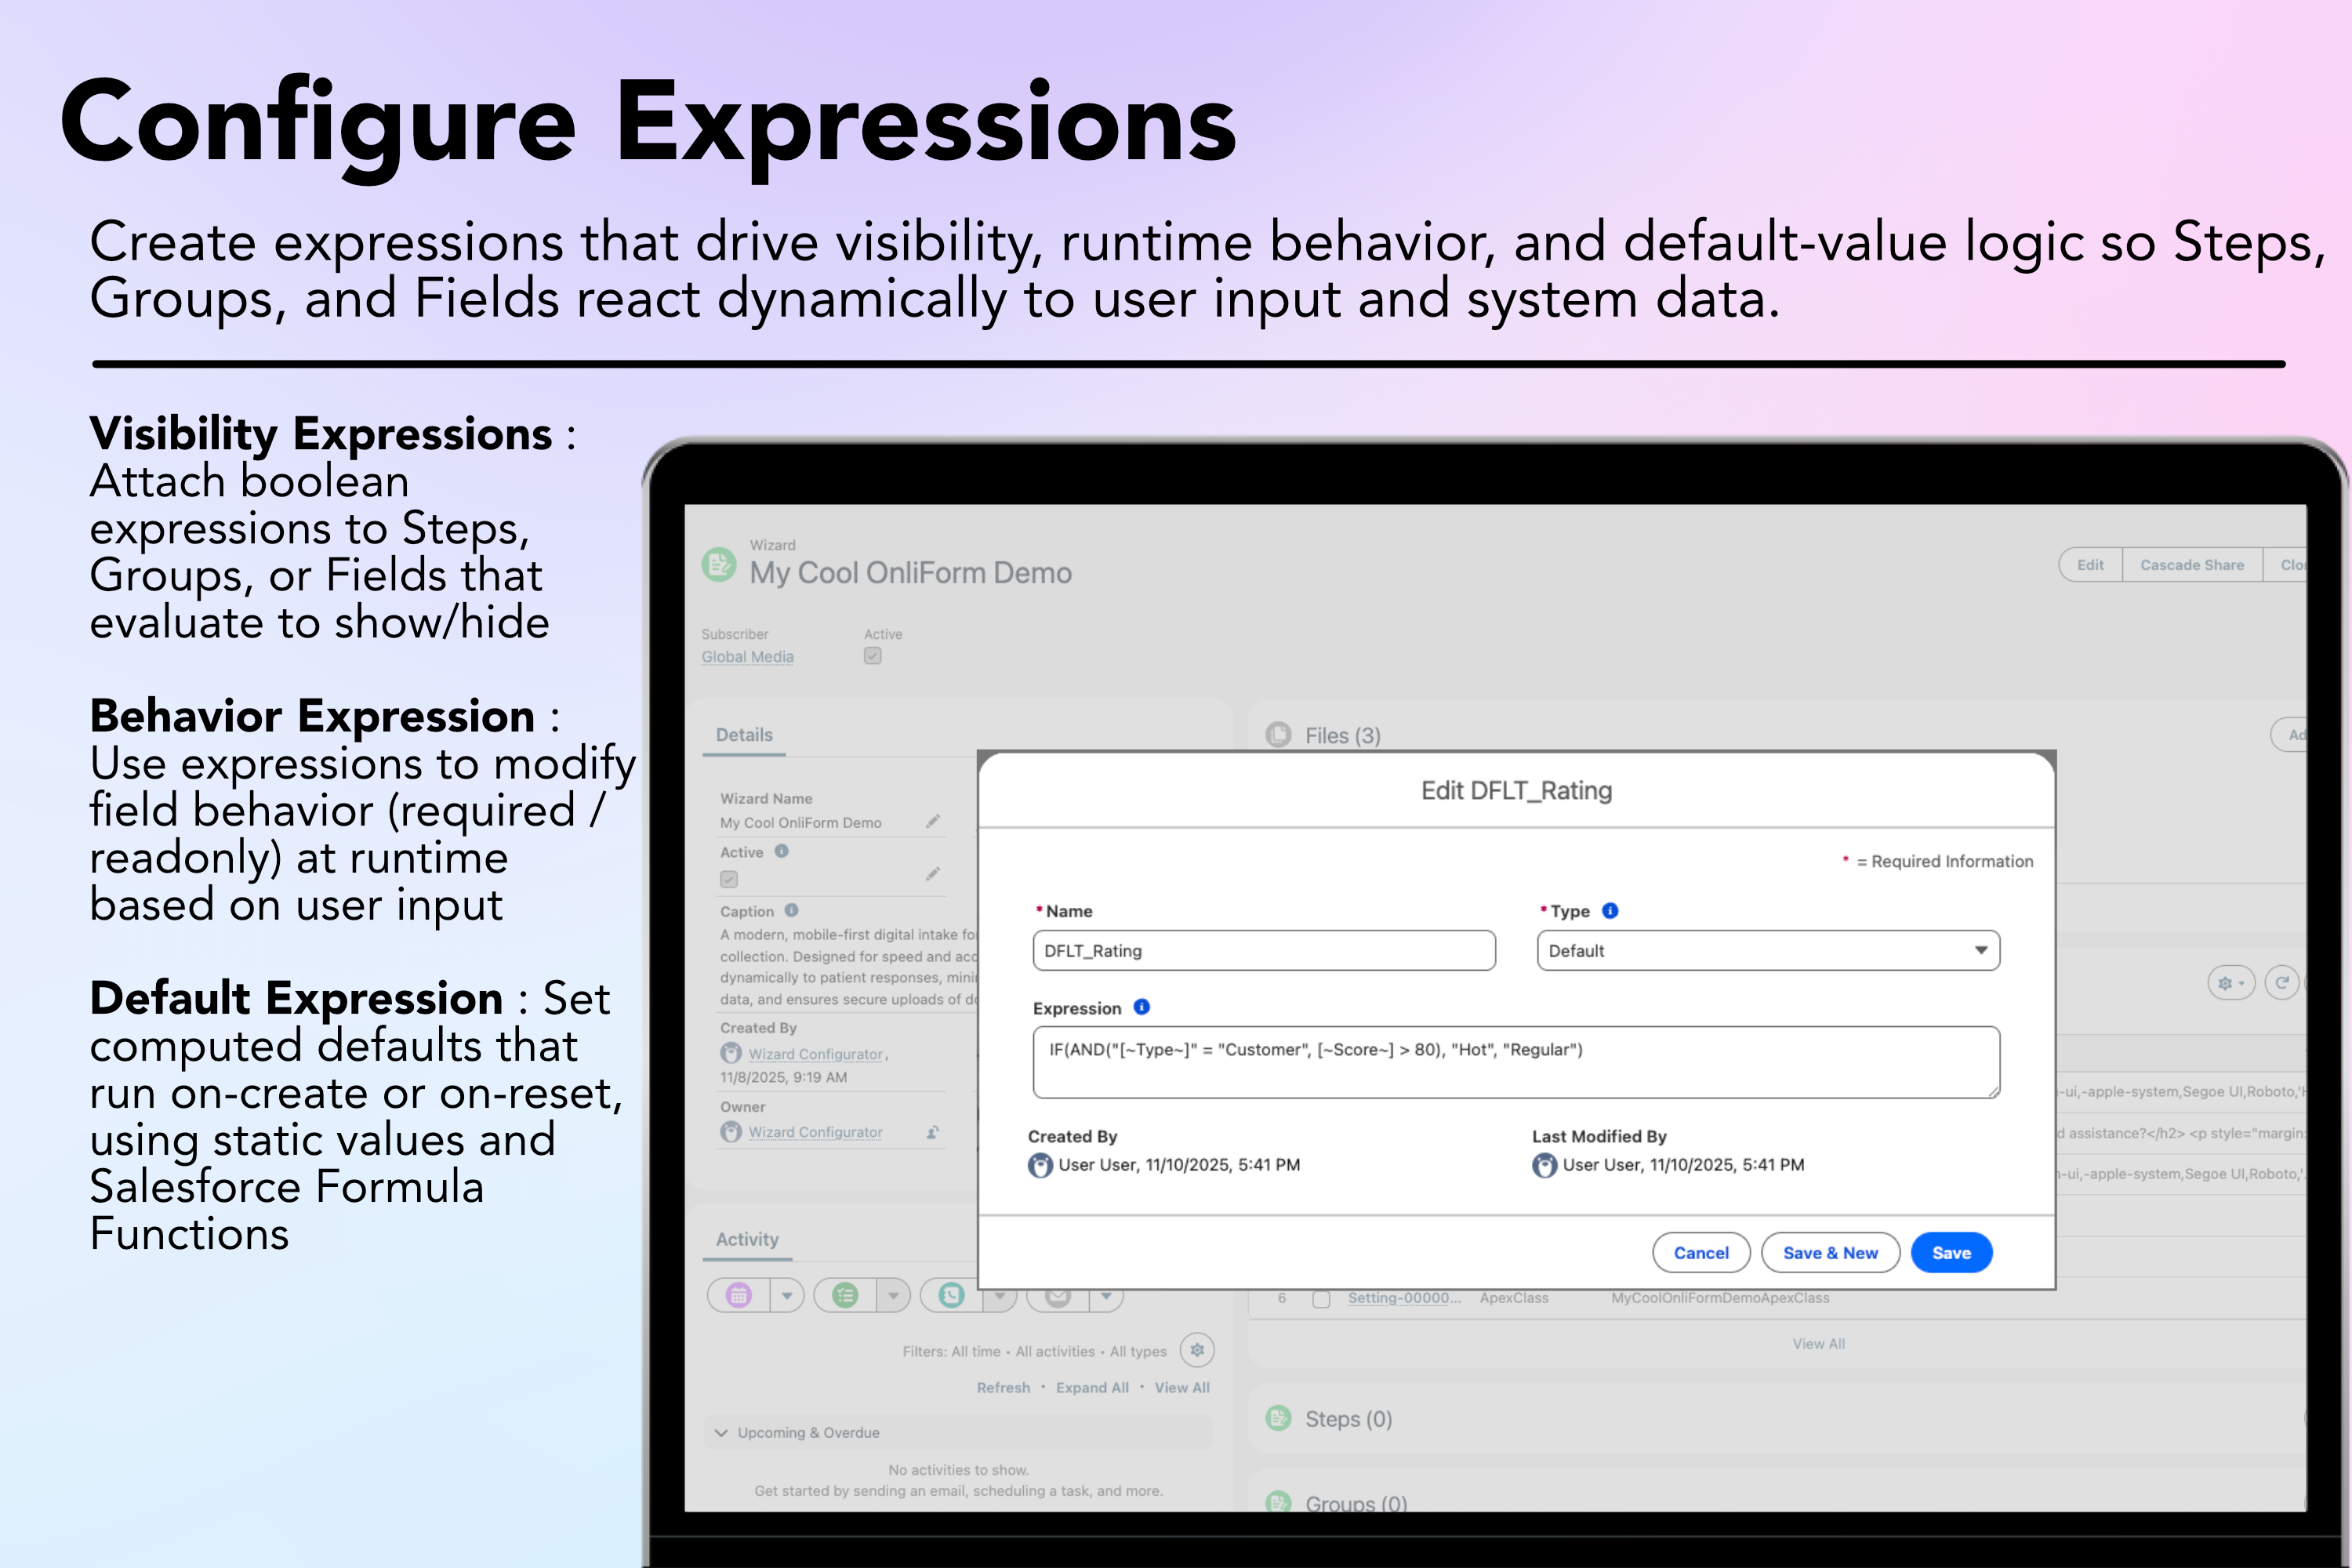
Task: Click the Log a Call phone icon
Action: pyautogui.click(x=951, y=1295)
